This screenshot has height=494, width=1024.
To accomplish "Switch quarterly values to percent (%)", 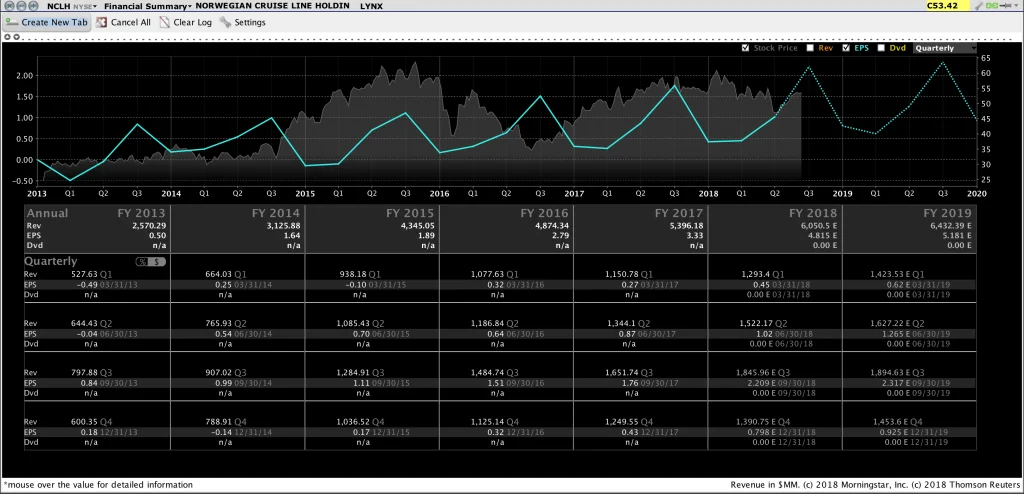I will [x=143, y=261].
